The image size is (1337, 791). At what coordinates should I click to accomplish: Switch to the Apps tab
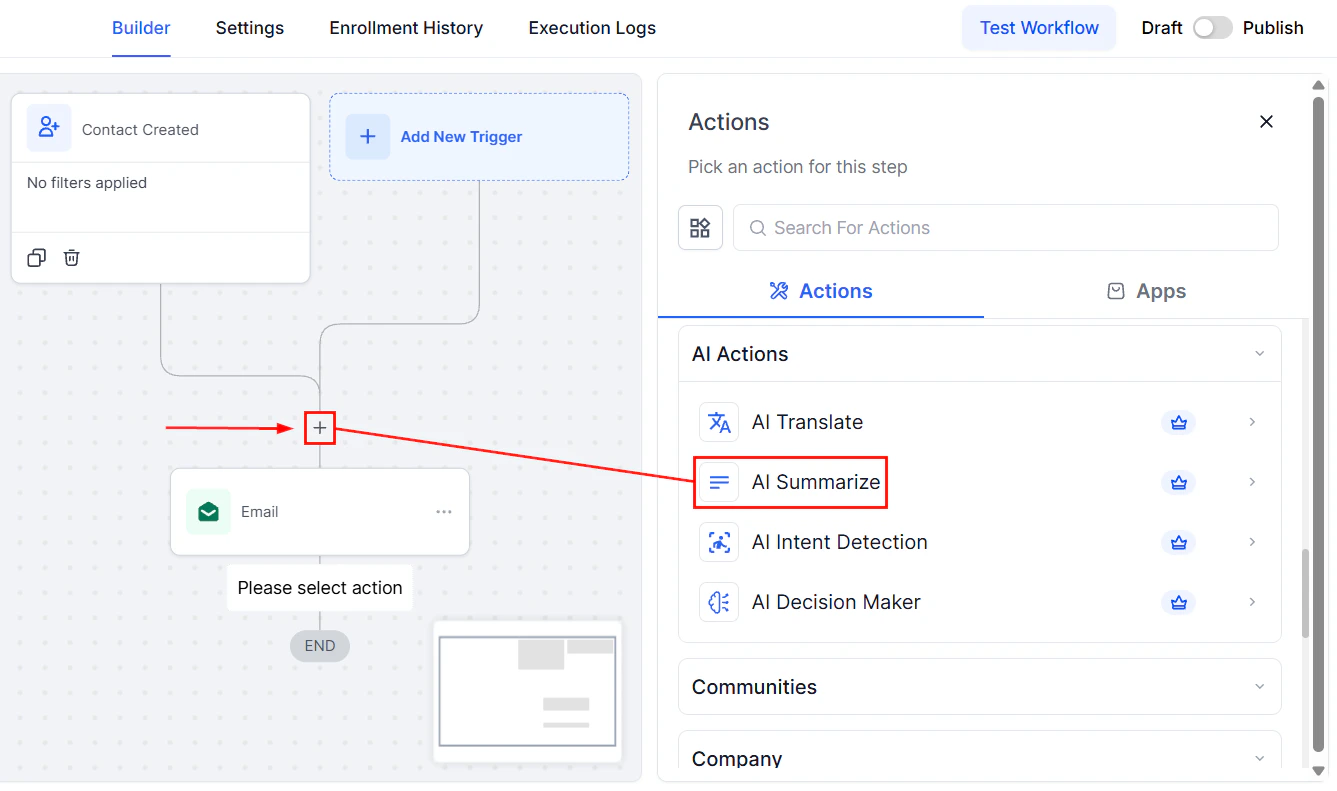(1146, 291)
